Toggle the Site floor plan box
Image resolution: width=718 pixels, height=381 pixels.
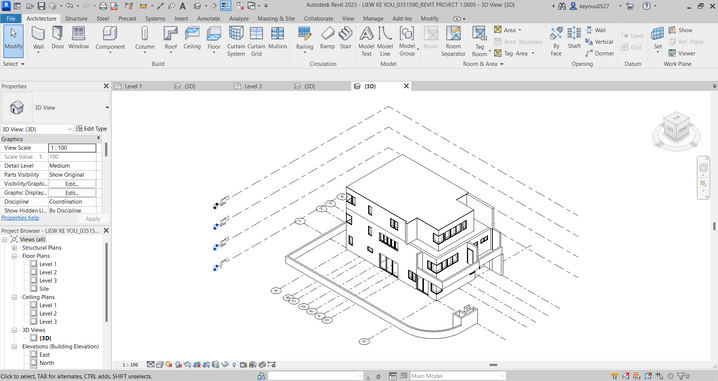pyautogui.click(x=34, y=288)
